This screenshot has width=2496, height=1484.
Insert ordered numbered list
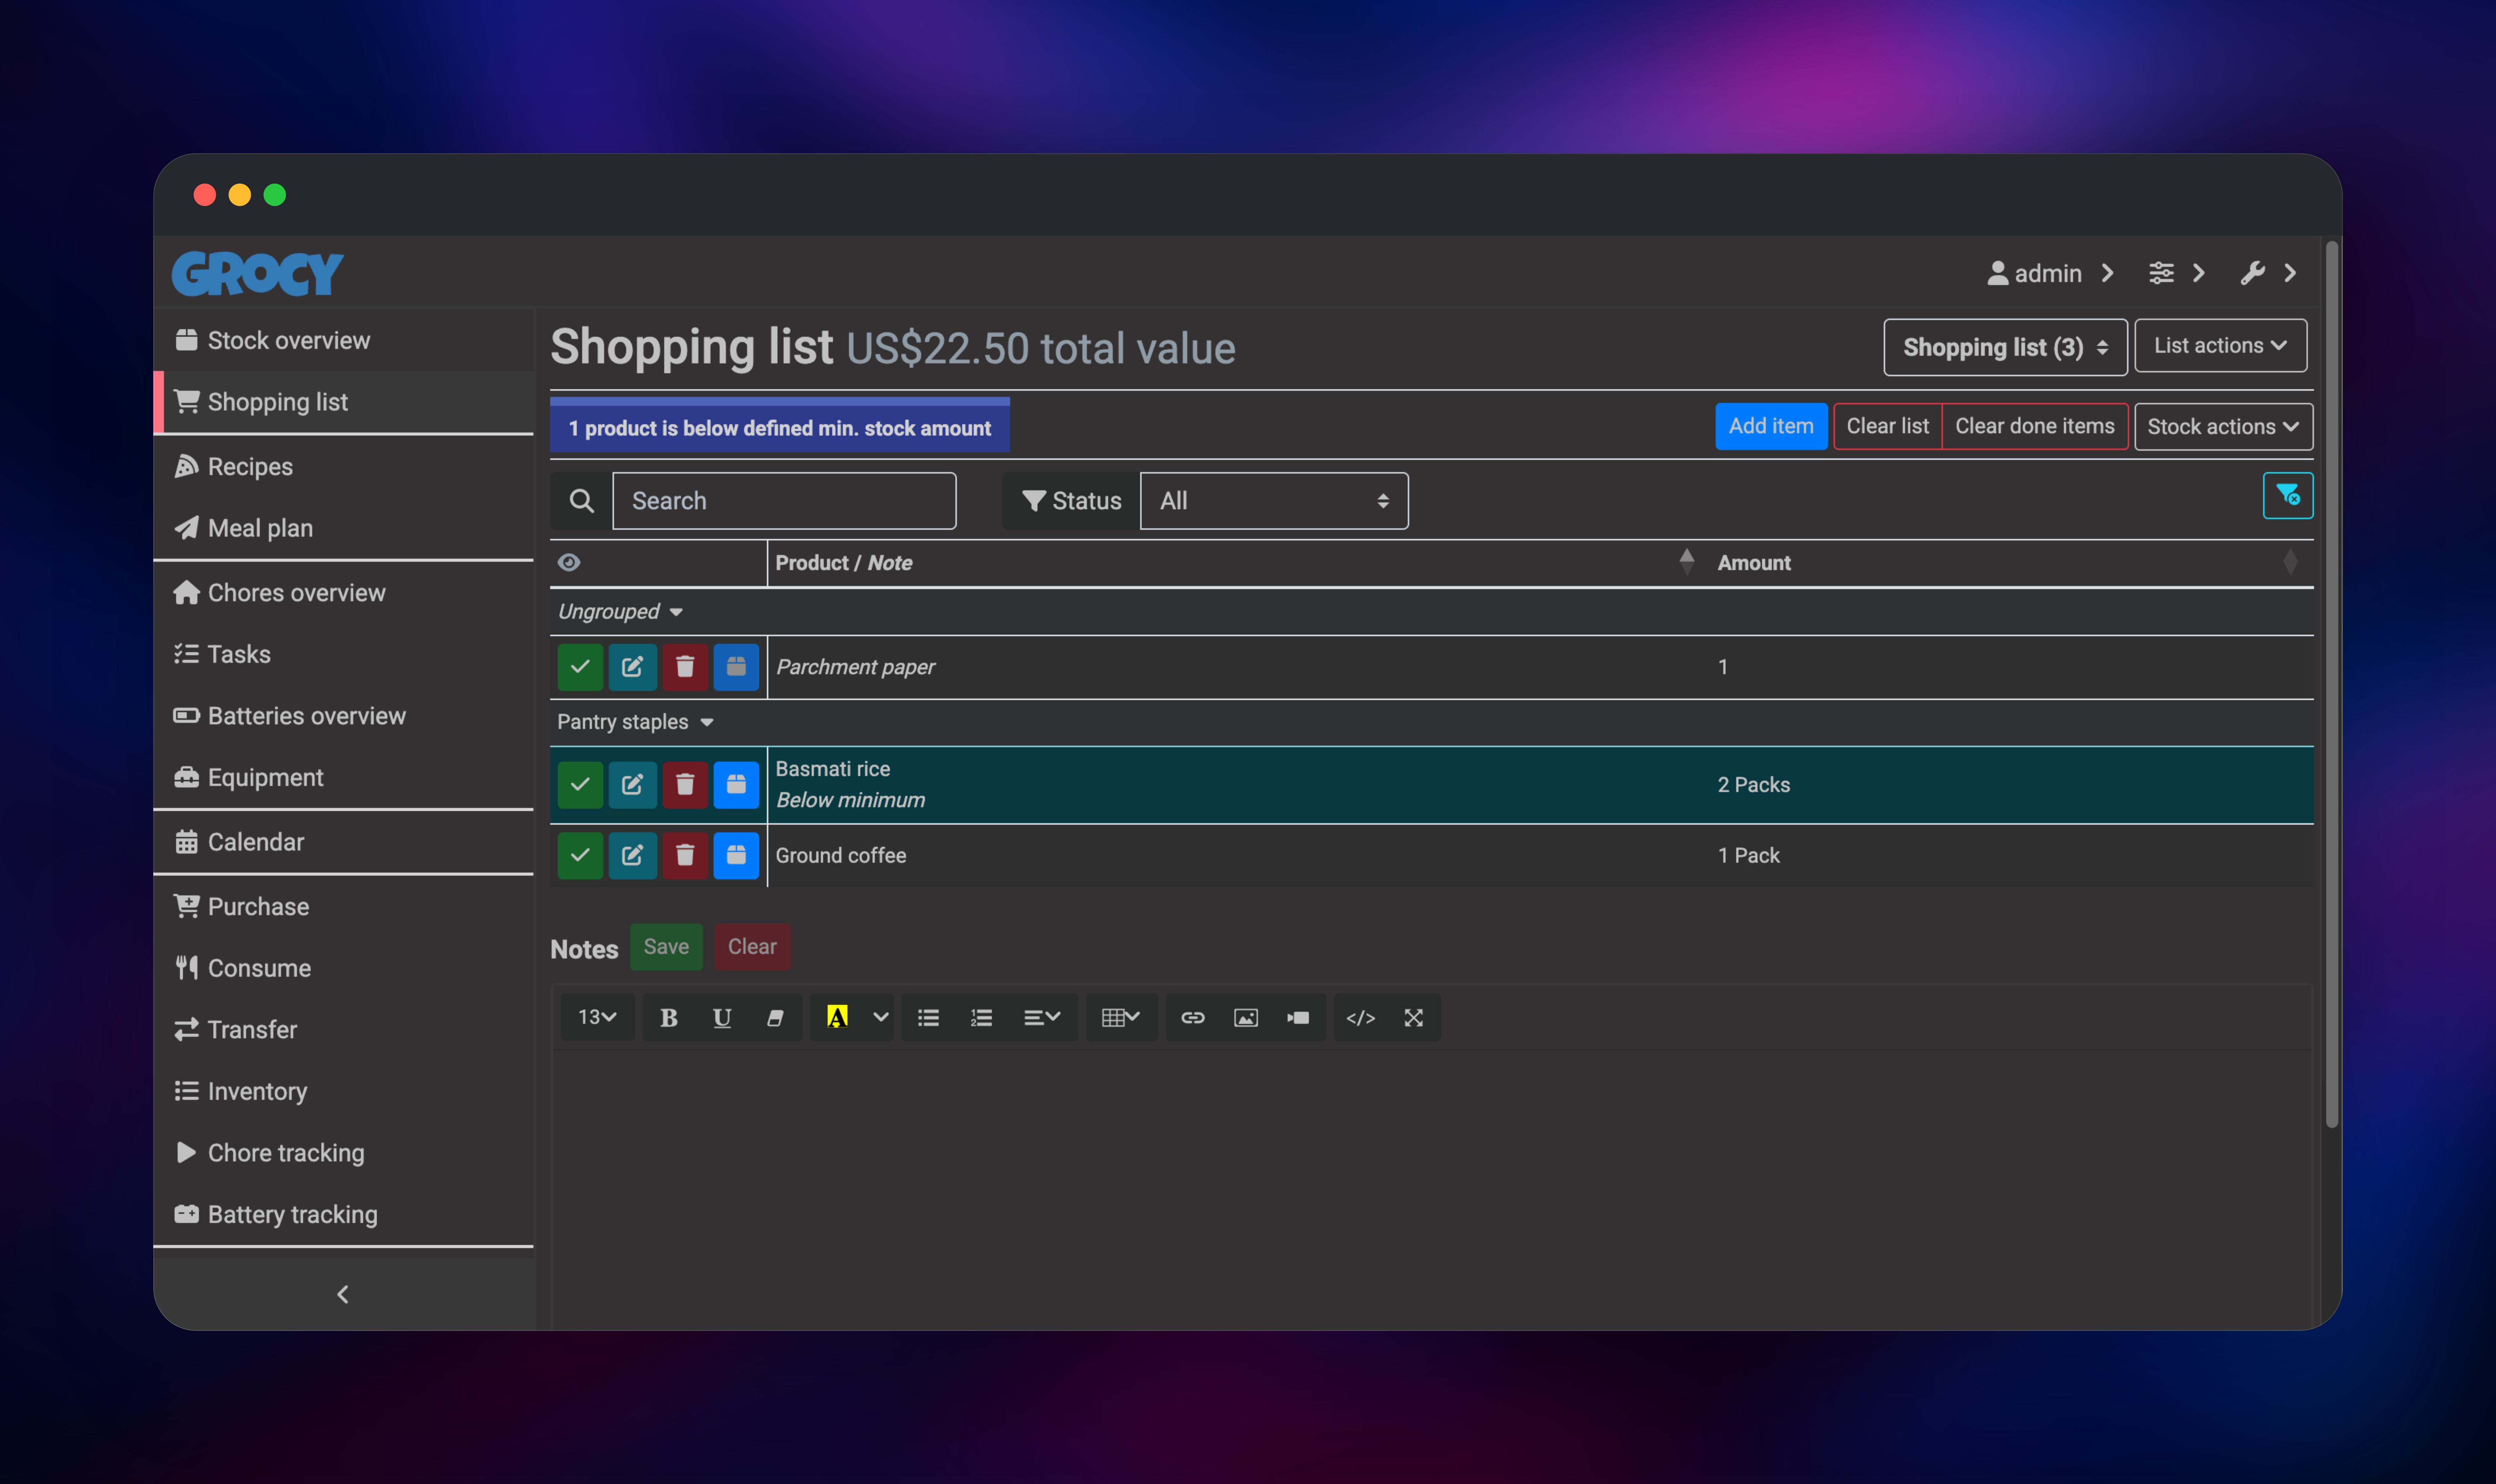(981, 1018)
